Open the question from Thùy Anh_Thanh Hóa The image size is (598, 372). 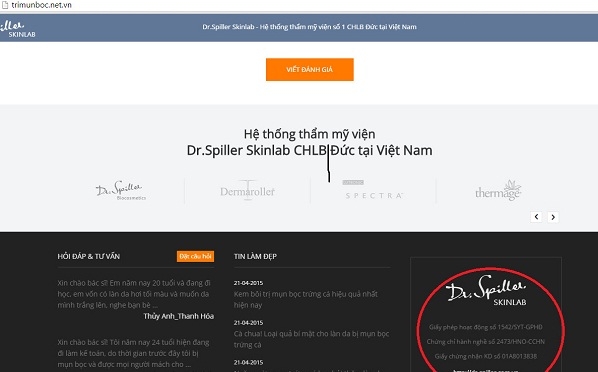click(134, 294)
